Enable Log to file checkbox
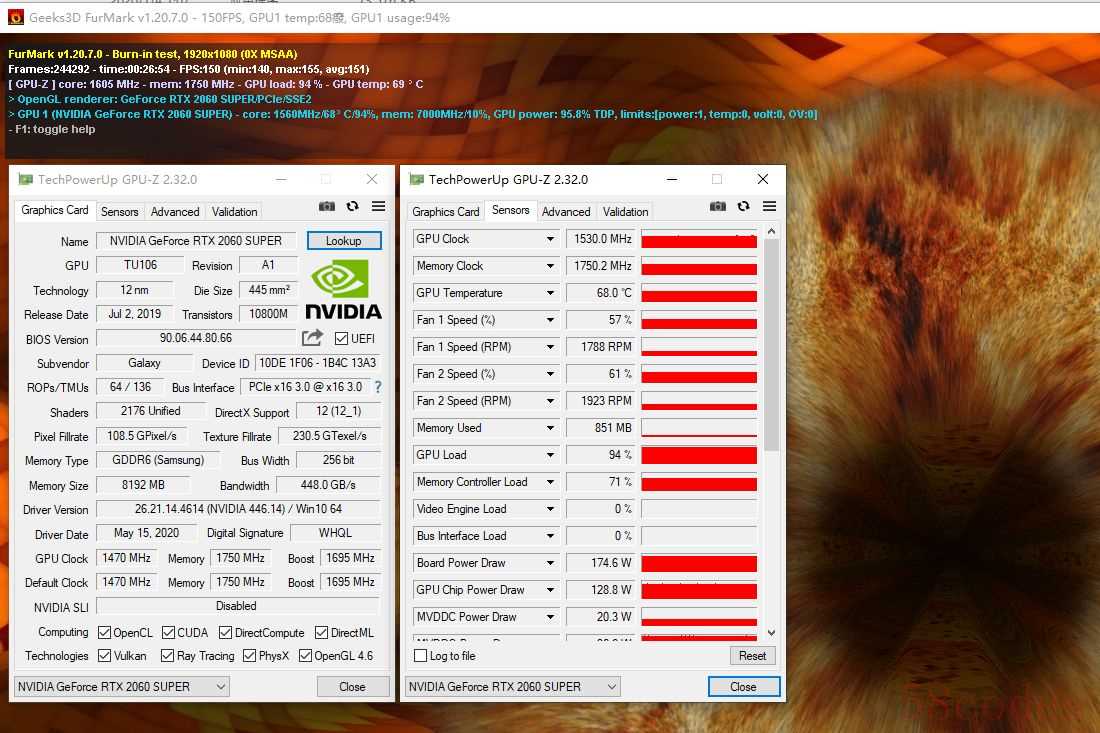This screenshot has height=733, width=1100. click(421, 656)
